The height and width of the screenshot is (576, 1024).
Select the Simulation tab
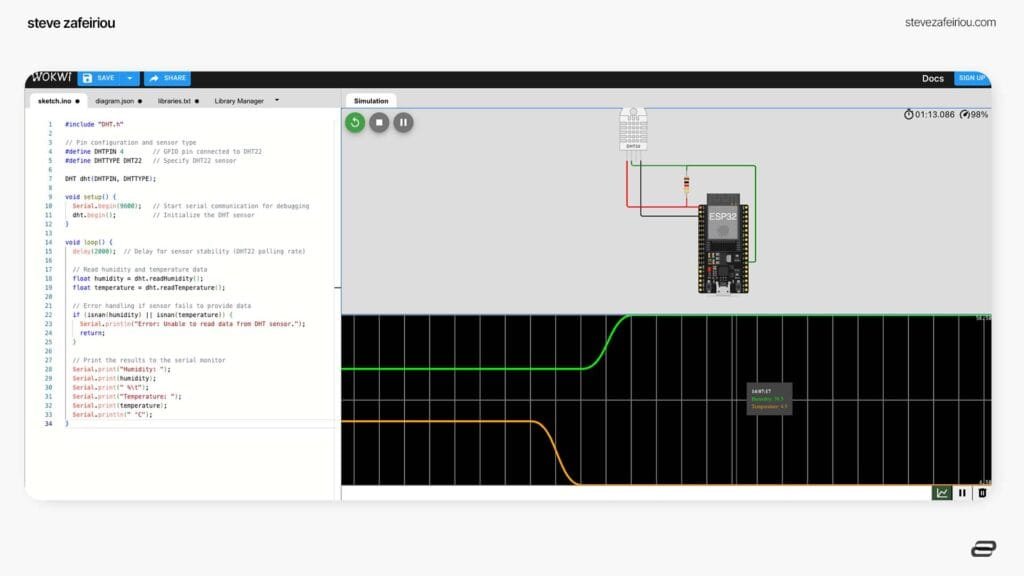[x=371, y=100]
